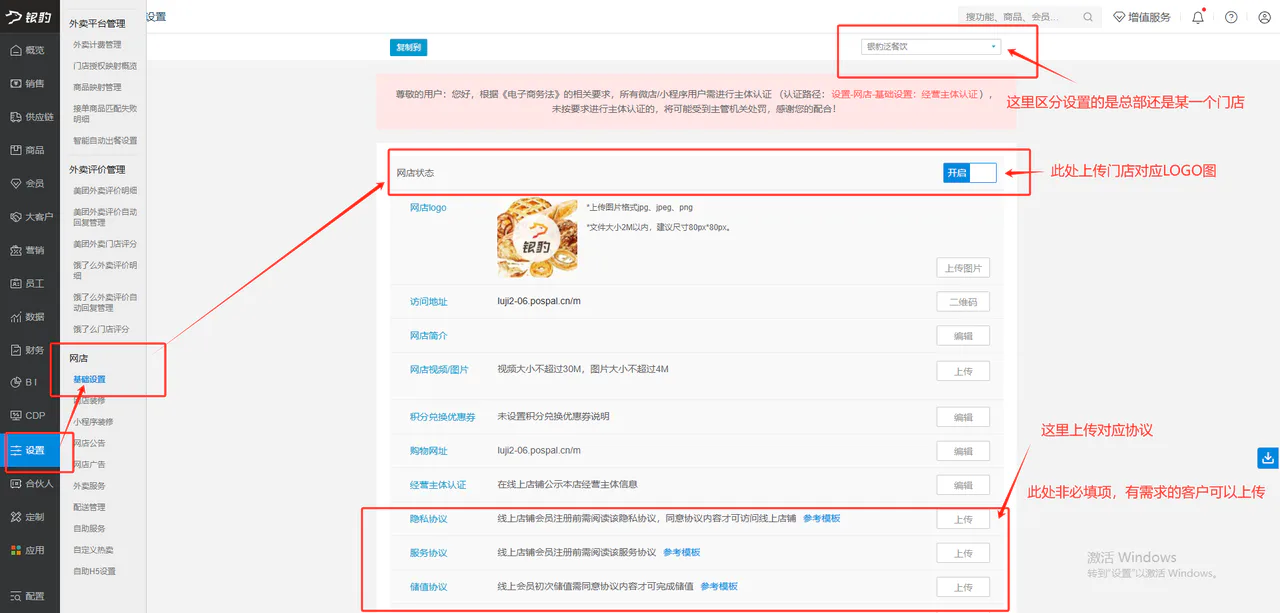Select 设置 settings in the sidebar
The height and width of the screenshot is (613, 1280).
[x=30, y=450]
